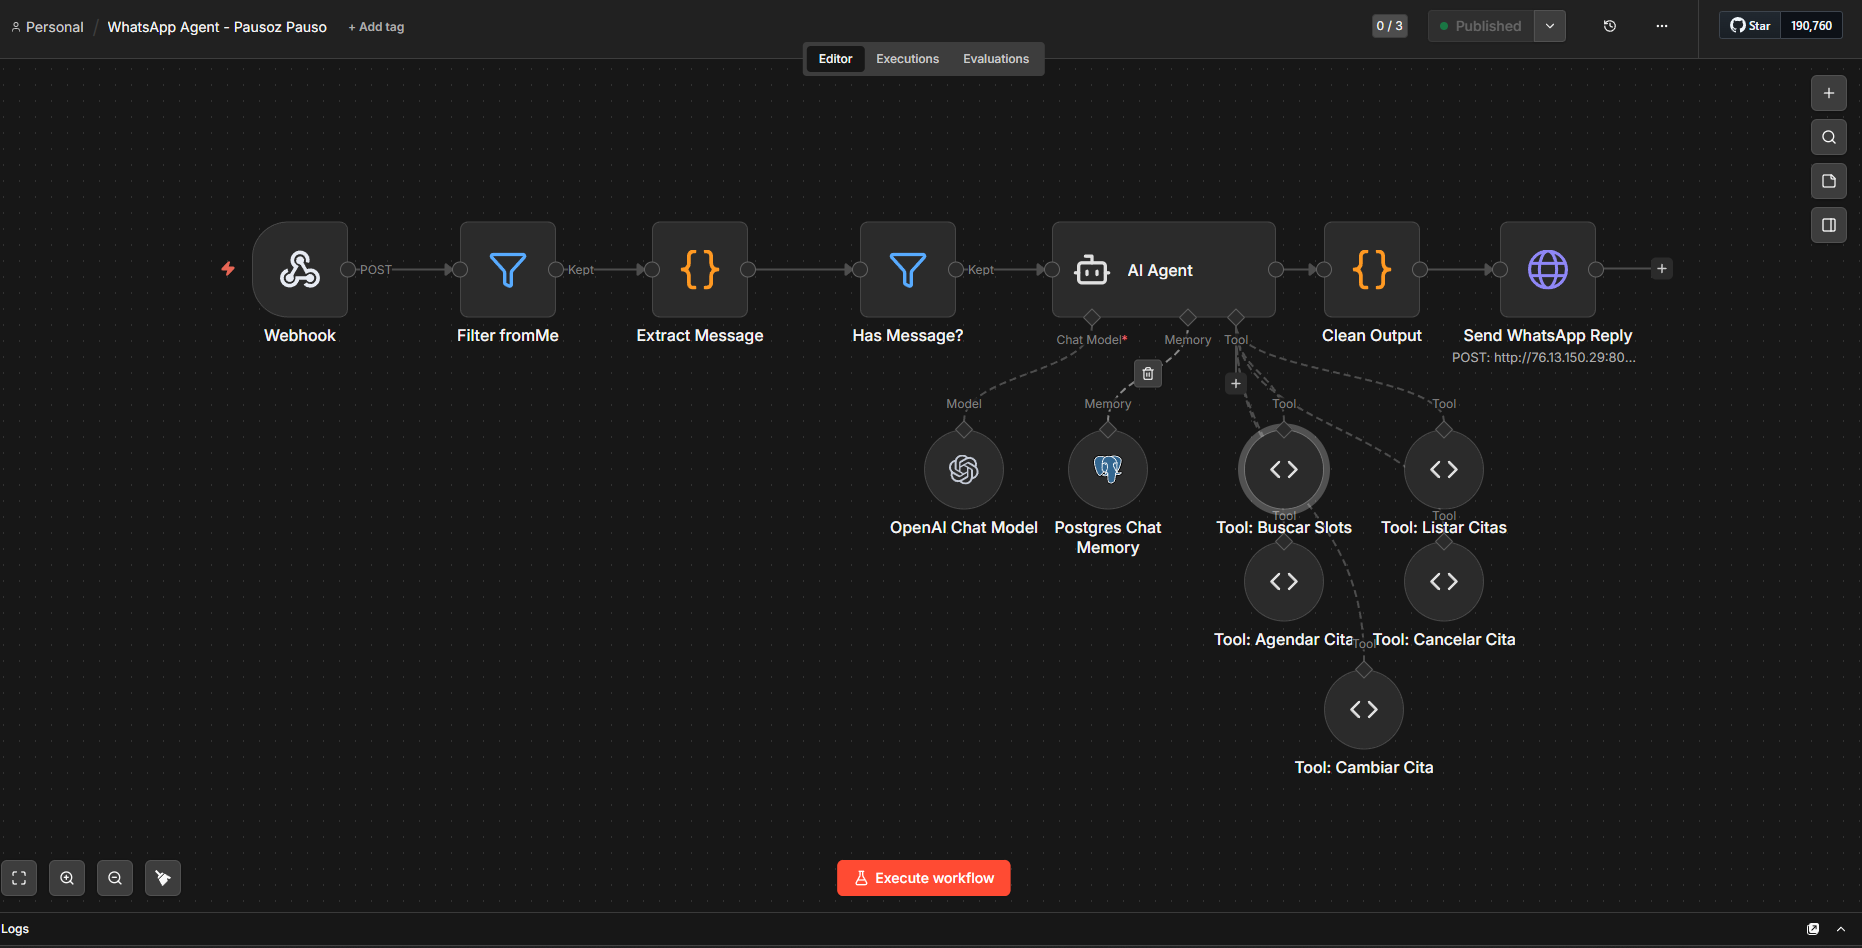Open the Personal breadcrumb link

click(x=47, y=27)
